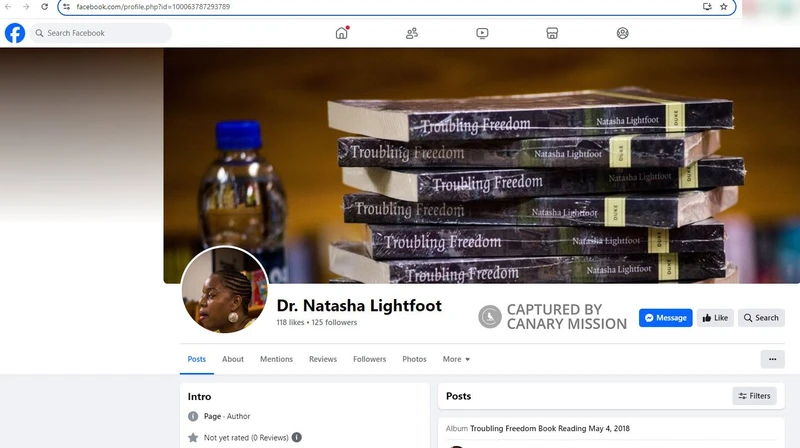Open site information icon in address bar
The width and height of the screenshot is (800, 448).
tap(66, 7)
